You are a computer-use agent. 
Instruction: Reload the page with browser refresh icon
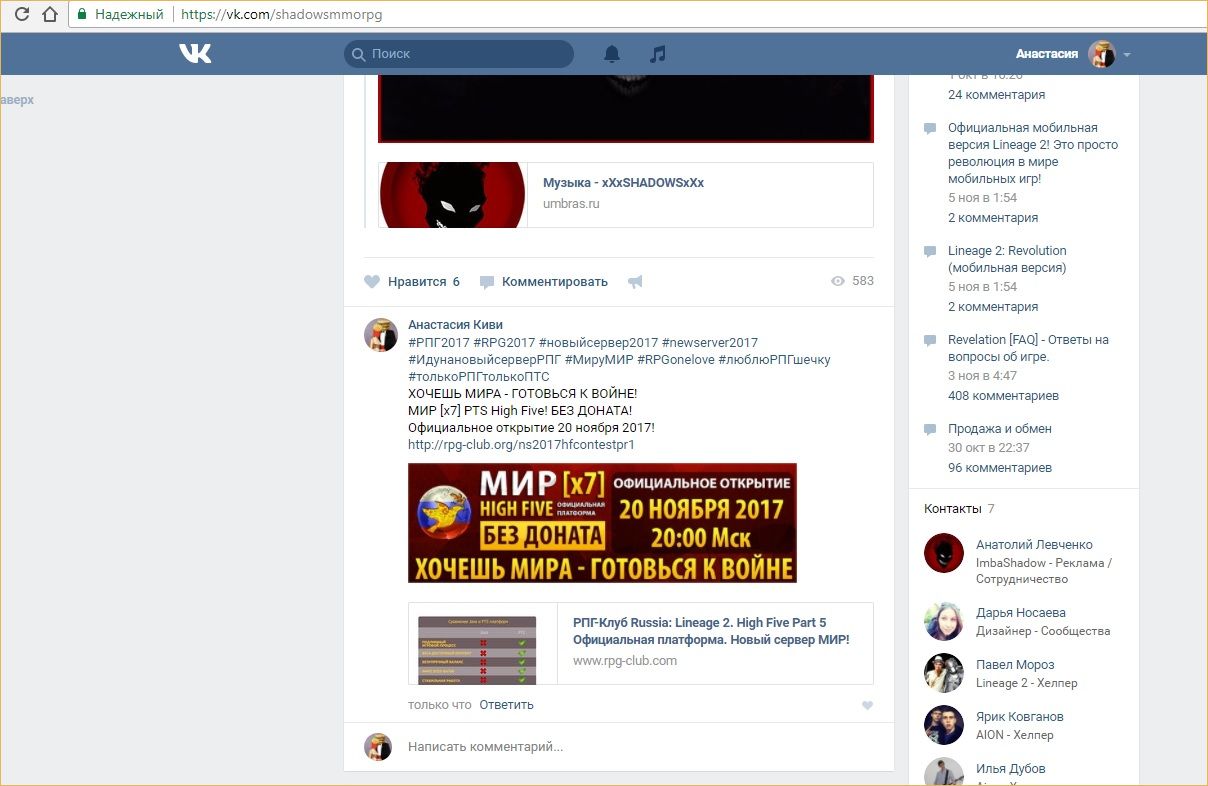(x=21, y=15)
